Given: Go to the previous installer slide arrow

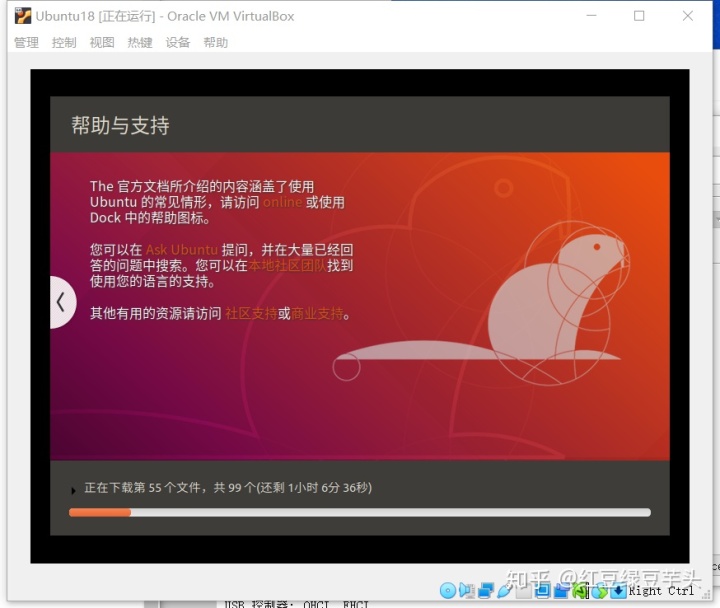Looking at the screenshot, I should 62,302.
